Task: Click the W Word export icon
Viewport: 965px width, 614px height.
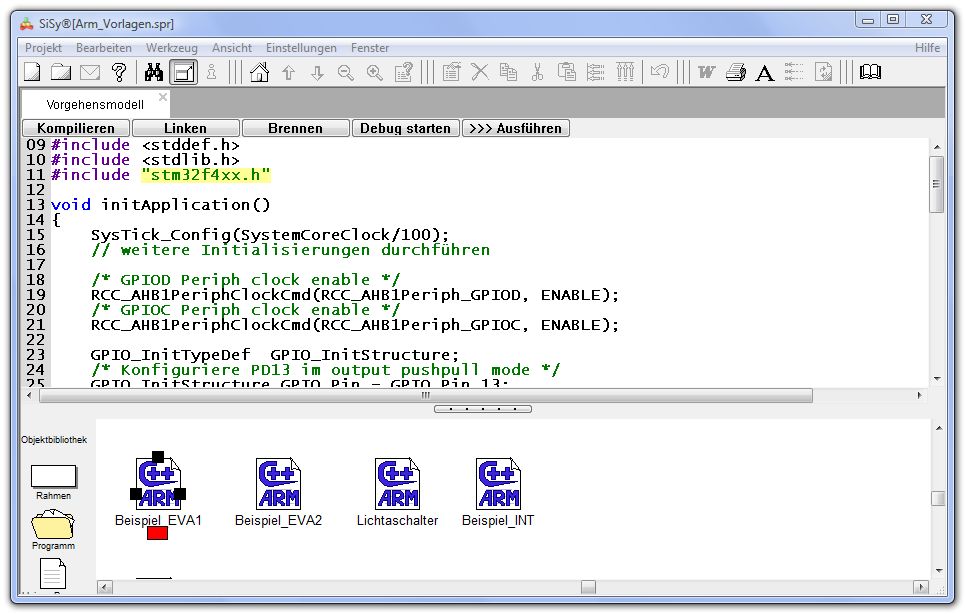Action: click(x=707, y=73)
